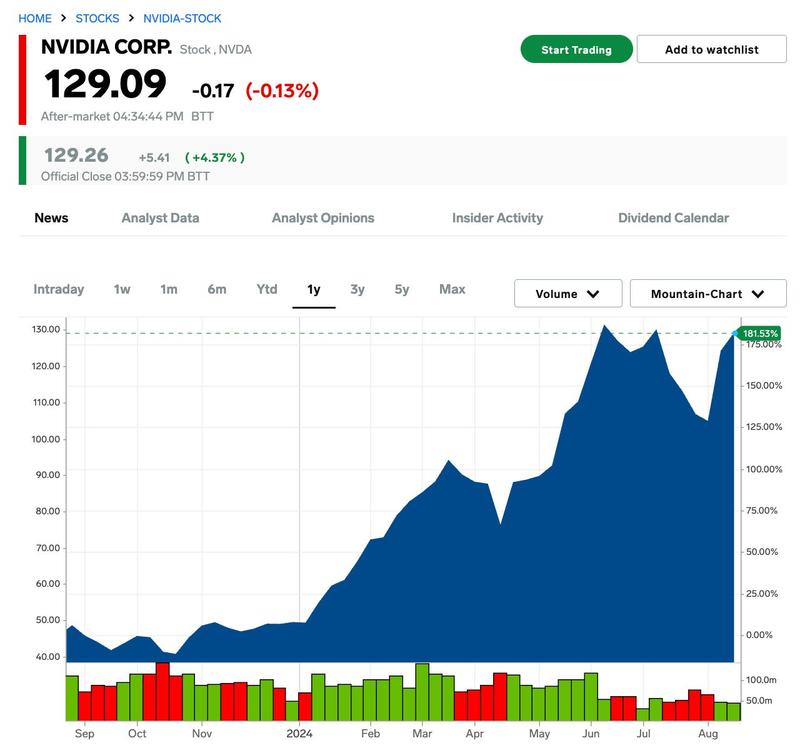
Task: Open the Volume indicator dropdown
Action: click(568, 294)
